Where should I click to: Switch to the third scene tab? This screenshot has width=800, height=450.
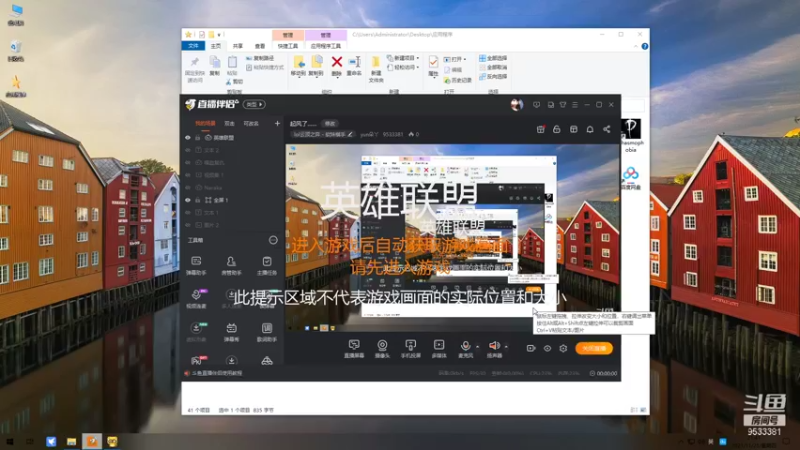(251, 123)
